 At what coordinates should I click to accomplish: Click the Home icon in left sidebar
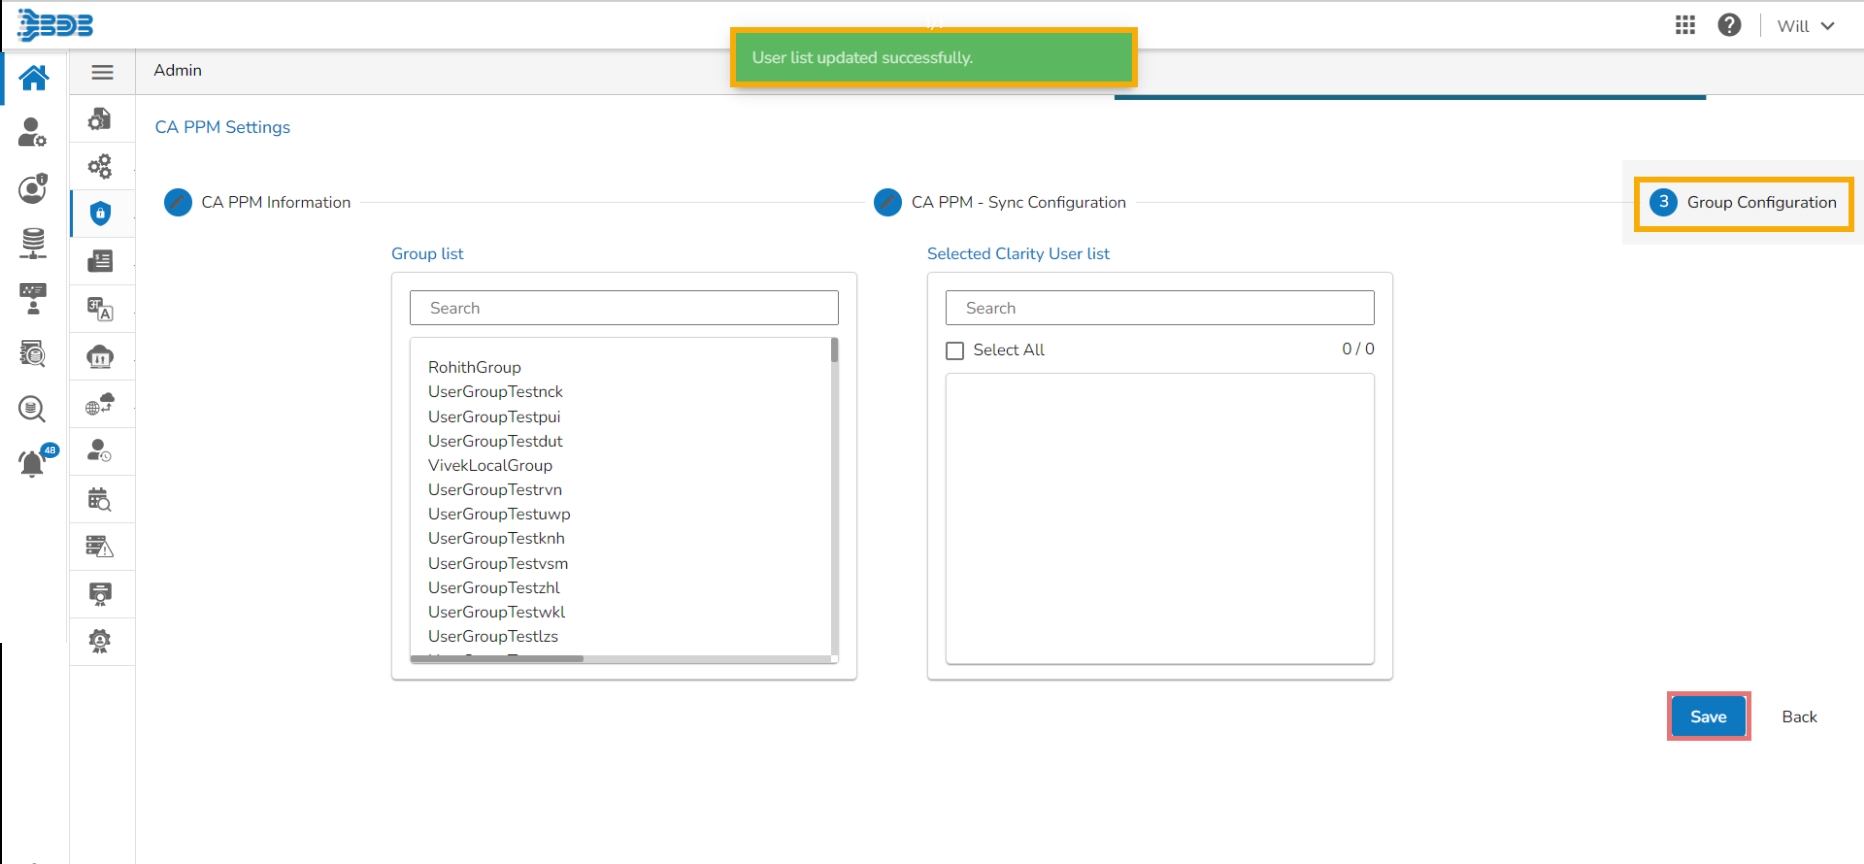tap(34, 78)
